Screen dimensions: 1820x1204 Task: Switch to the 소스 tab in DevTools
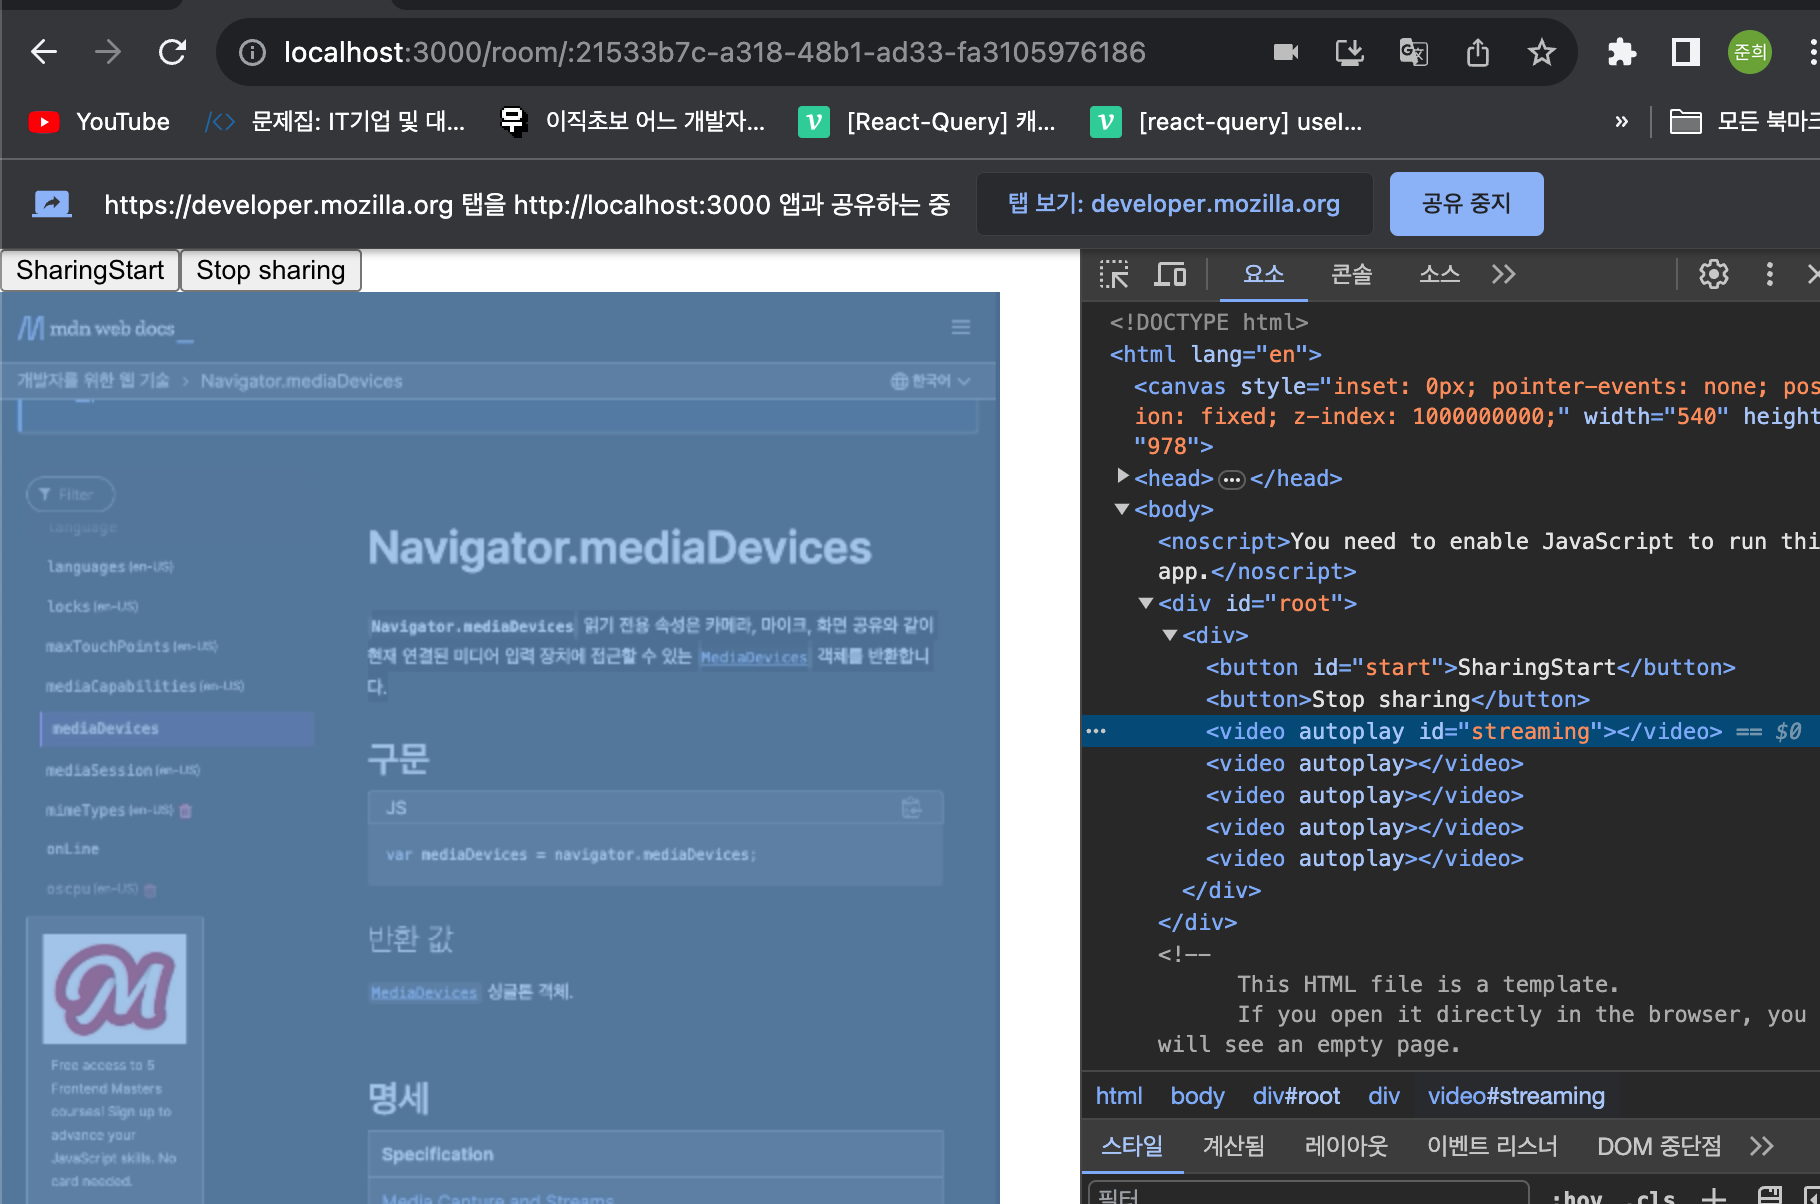point(1440,274)
